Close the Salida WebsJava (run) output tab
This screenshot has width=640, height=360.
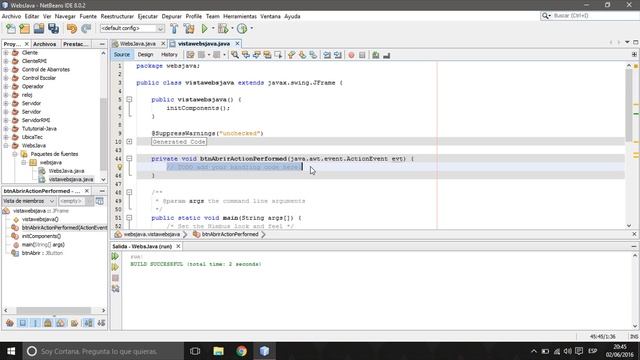[x=178, y=247]
